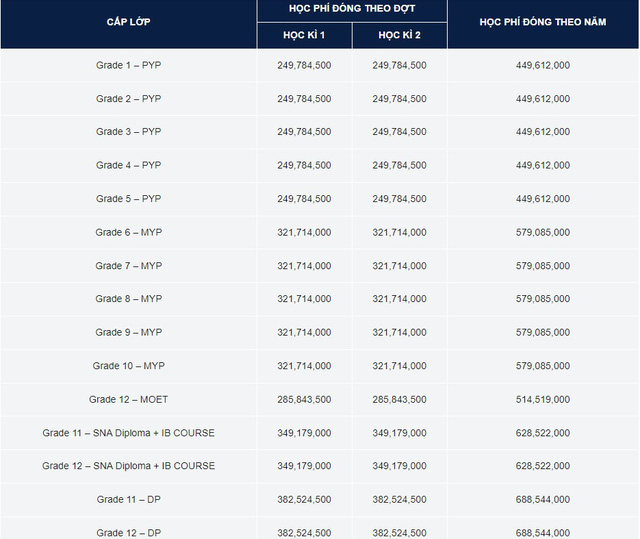Click the yearly fee 514,519,000 for Grade 12 MOET

coord(543,400)
